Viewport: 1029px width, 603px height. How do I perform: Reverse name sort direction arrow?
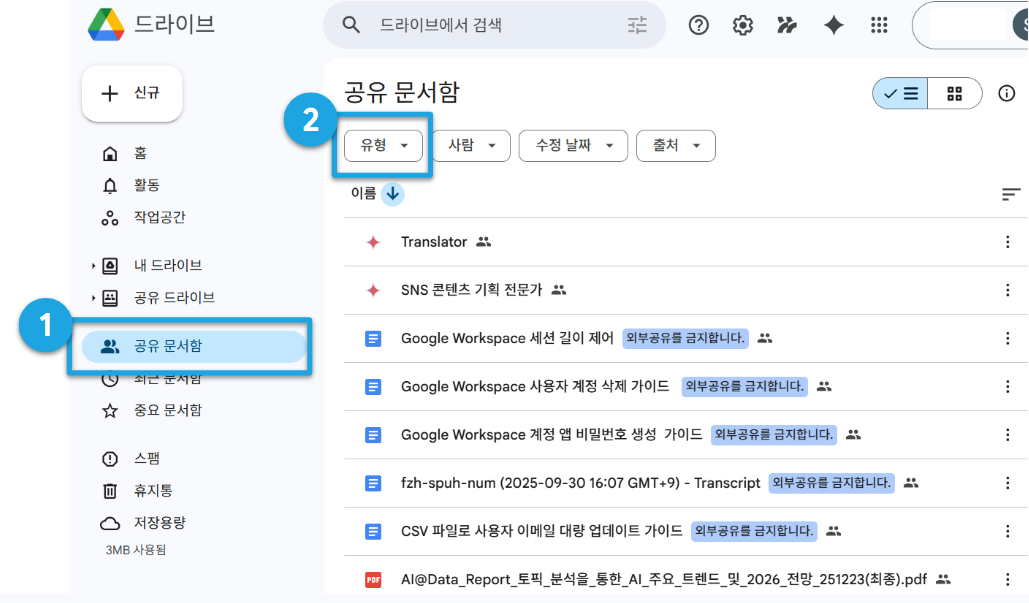pyautogui.click(x=392, y=194)
